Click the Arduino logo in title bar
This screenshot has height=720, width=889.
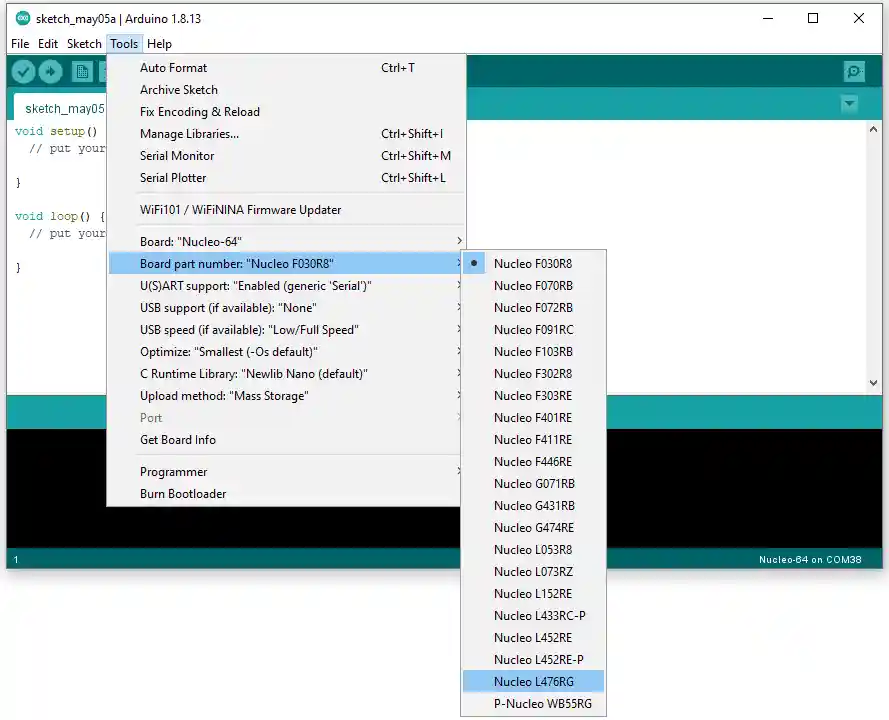(x=22, y=18)
